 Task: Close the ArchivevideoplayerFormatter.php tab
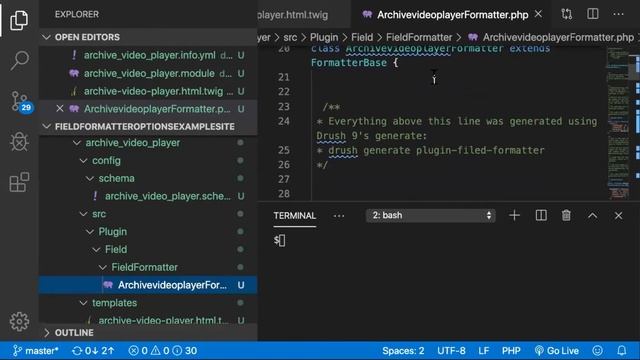[538, 14]
